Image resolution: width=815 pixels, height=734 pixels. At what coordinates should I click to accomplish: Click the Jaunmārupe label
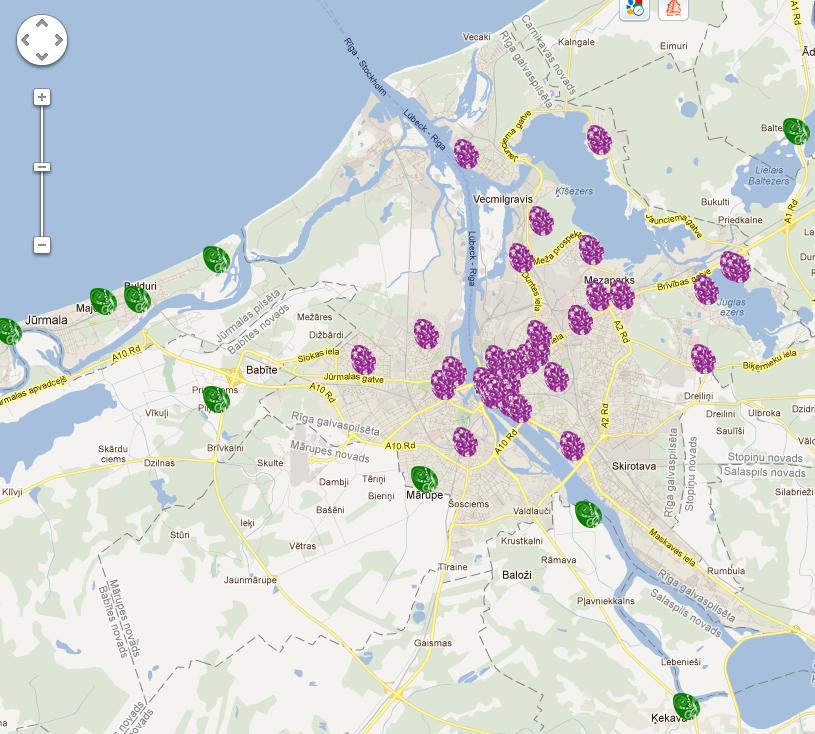pyautogui.click(x=250, y=580)
